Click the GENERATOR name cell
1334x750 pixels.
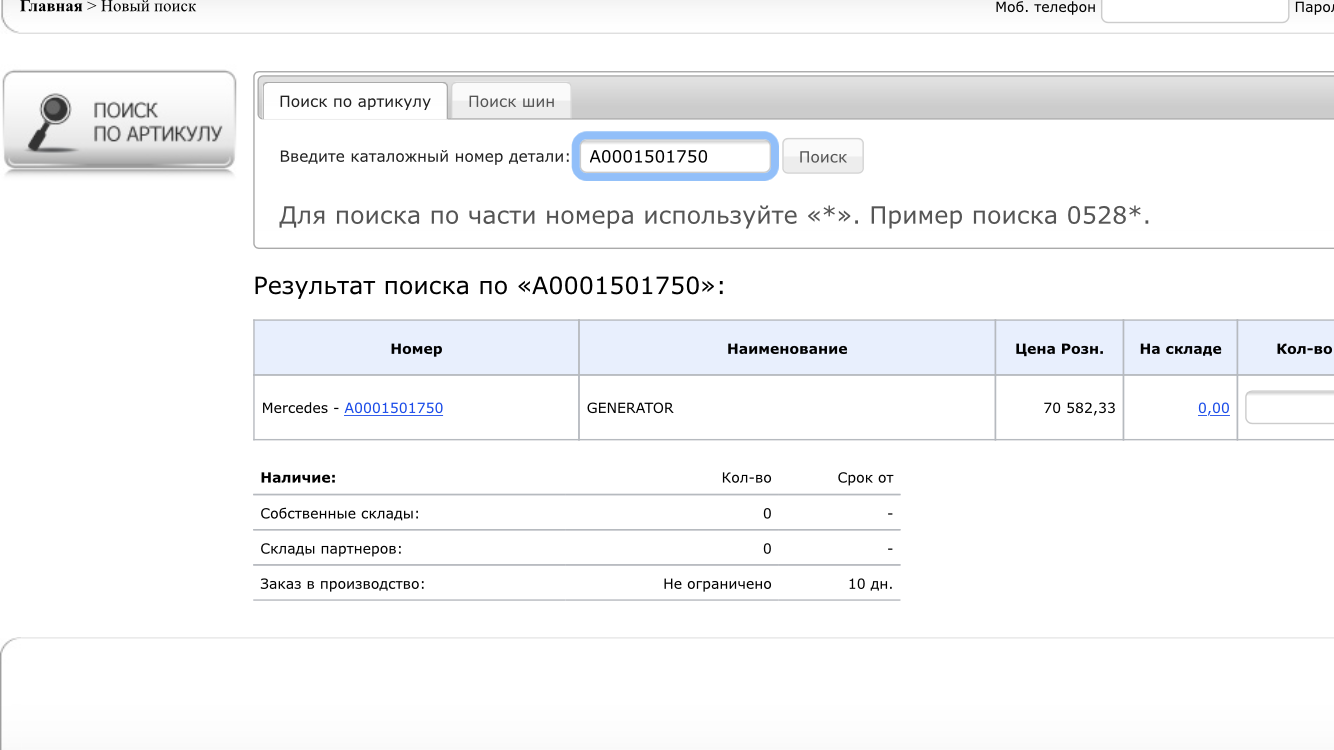[x=787, y=408]
